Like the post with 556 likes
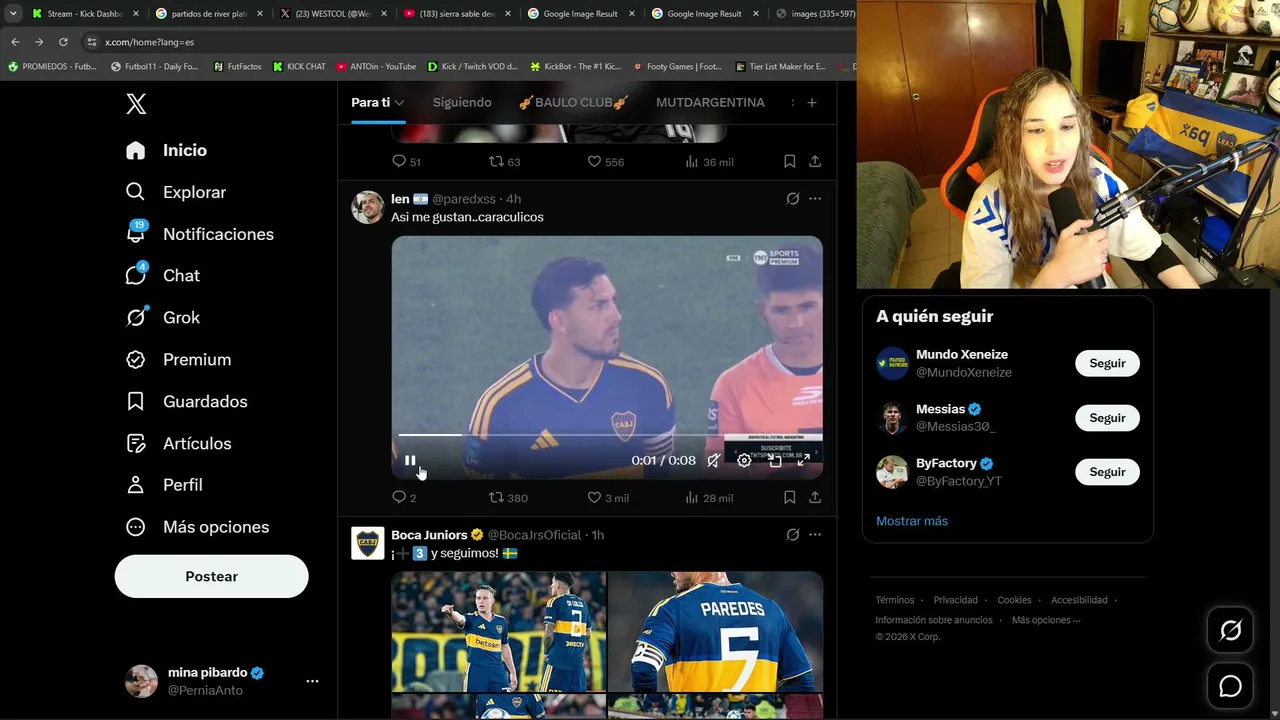Image resolution: width=1280 pixels, height=720 pixels. (x=605, y=161)
